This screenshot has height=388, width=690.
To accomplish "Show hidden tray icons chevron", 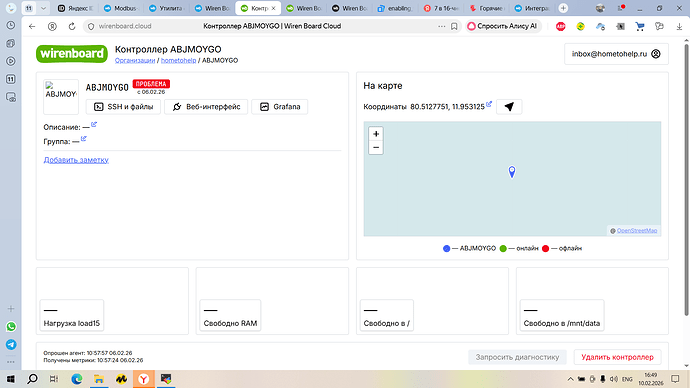I will [x=570, y=379].
